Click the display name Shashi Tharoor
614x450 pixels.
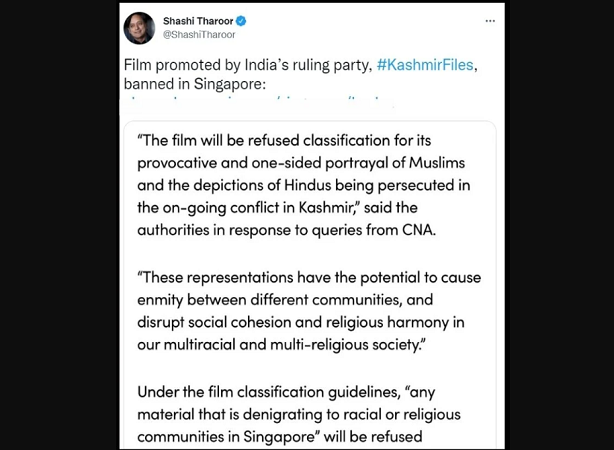(198, 21)
